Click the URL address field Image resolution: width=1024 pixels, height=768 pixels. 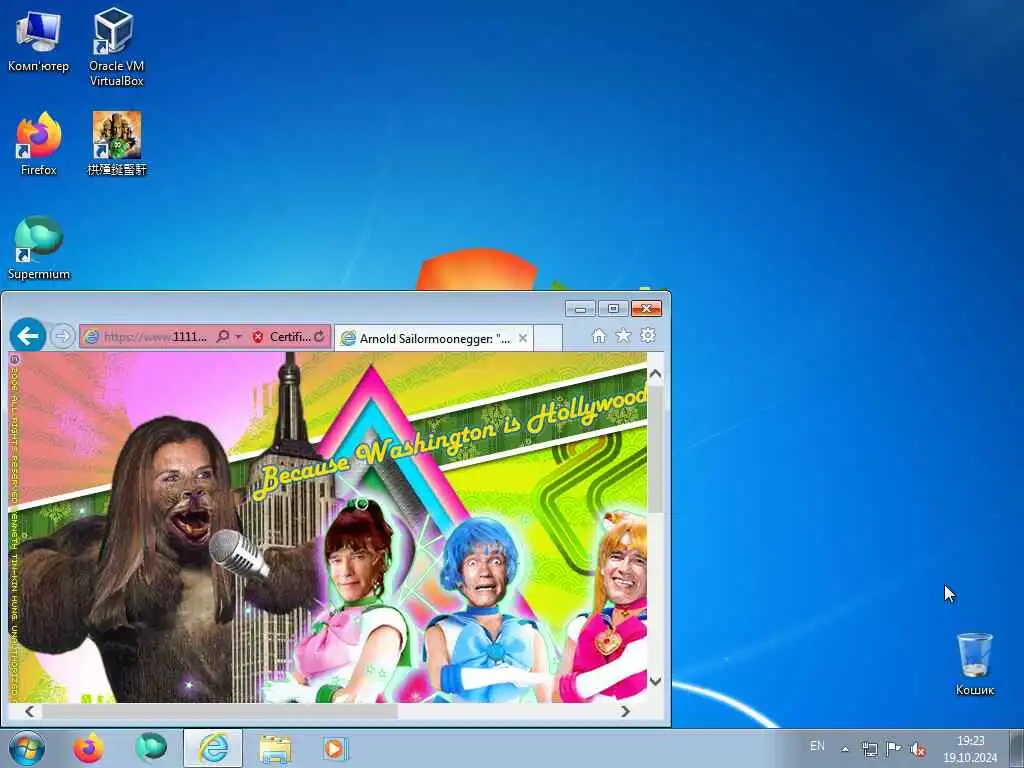pyautogui.click(x=156, y=337)
